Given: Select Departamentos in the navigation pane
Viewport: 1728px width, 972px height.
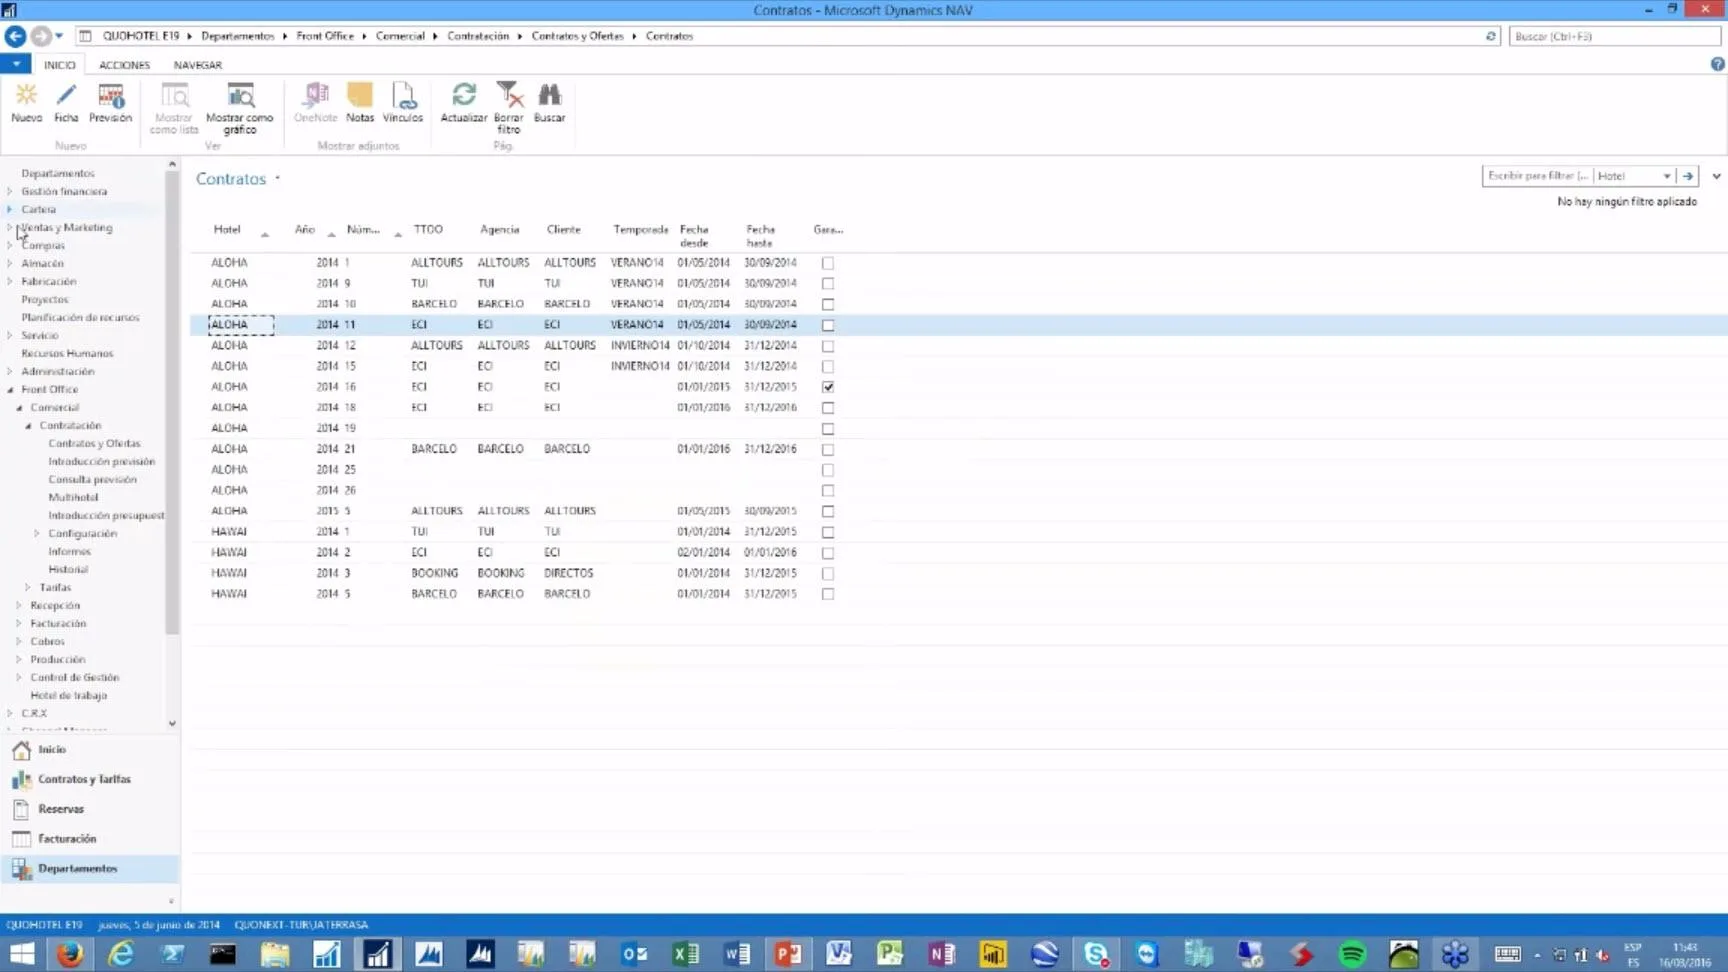Looking at the screenshot, I should point(90,869).
